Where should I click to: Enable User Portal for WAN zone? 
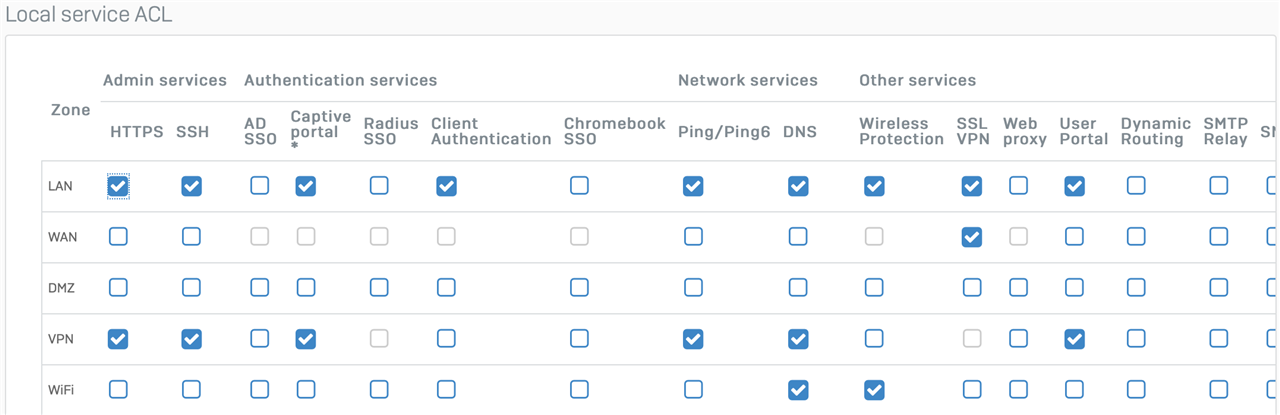coord(1074,237)
